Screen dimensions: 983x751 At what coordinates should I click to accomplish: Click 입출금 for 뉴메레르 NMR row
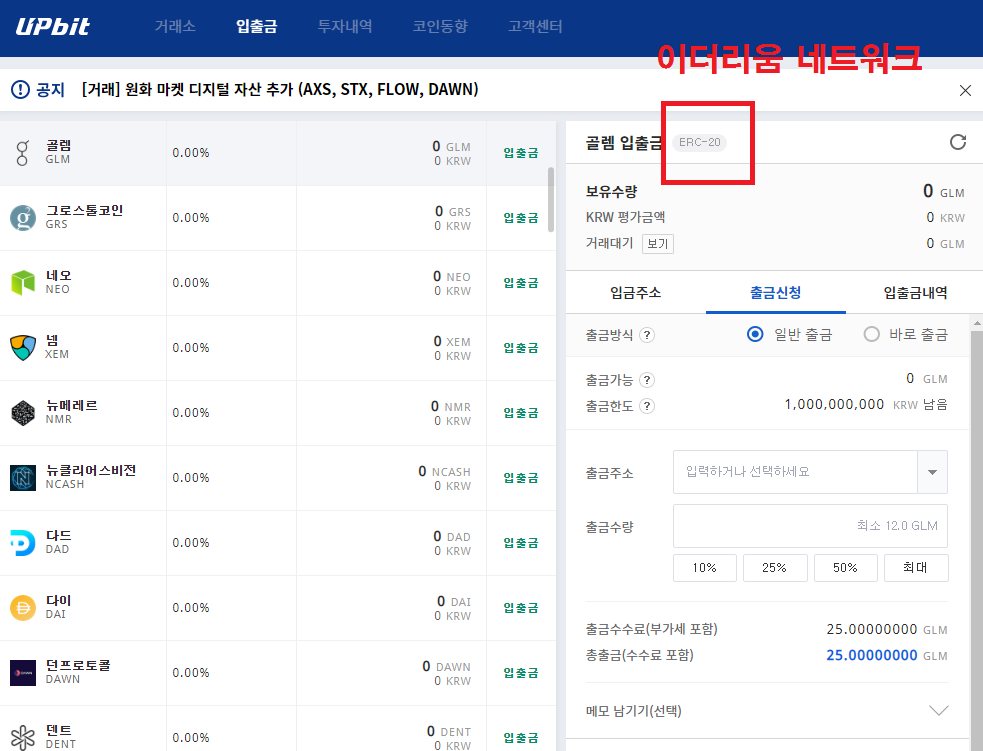pos(521,413)
